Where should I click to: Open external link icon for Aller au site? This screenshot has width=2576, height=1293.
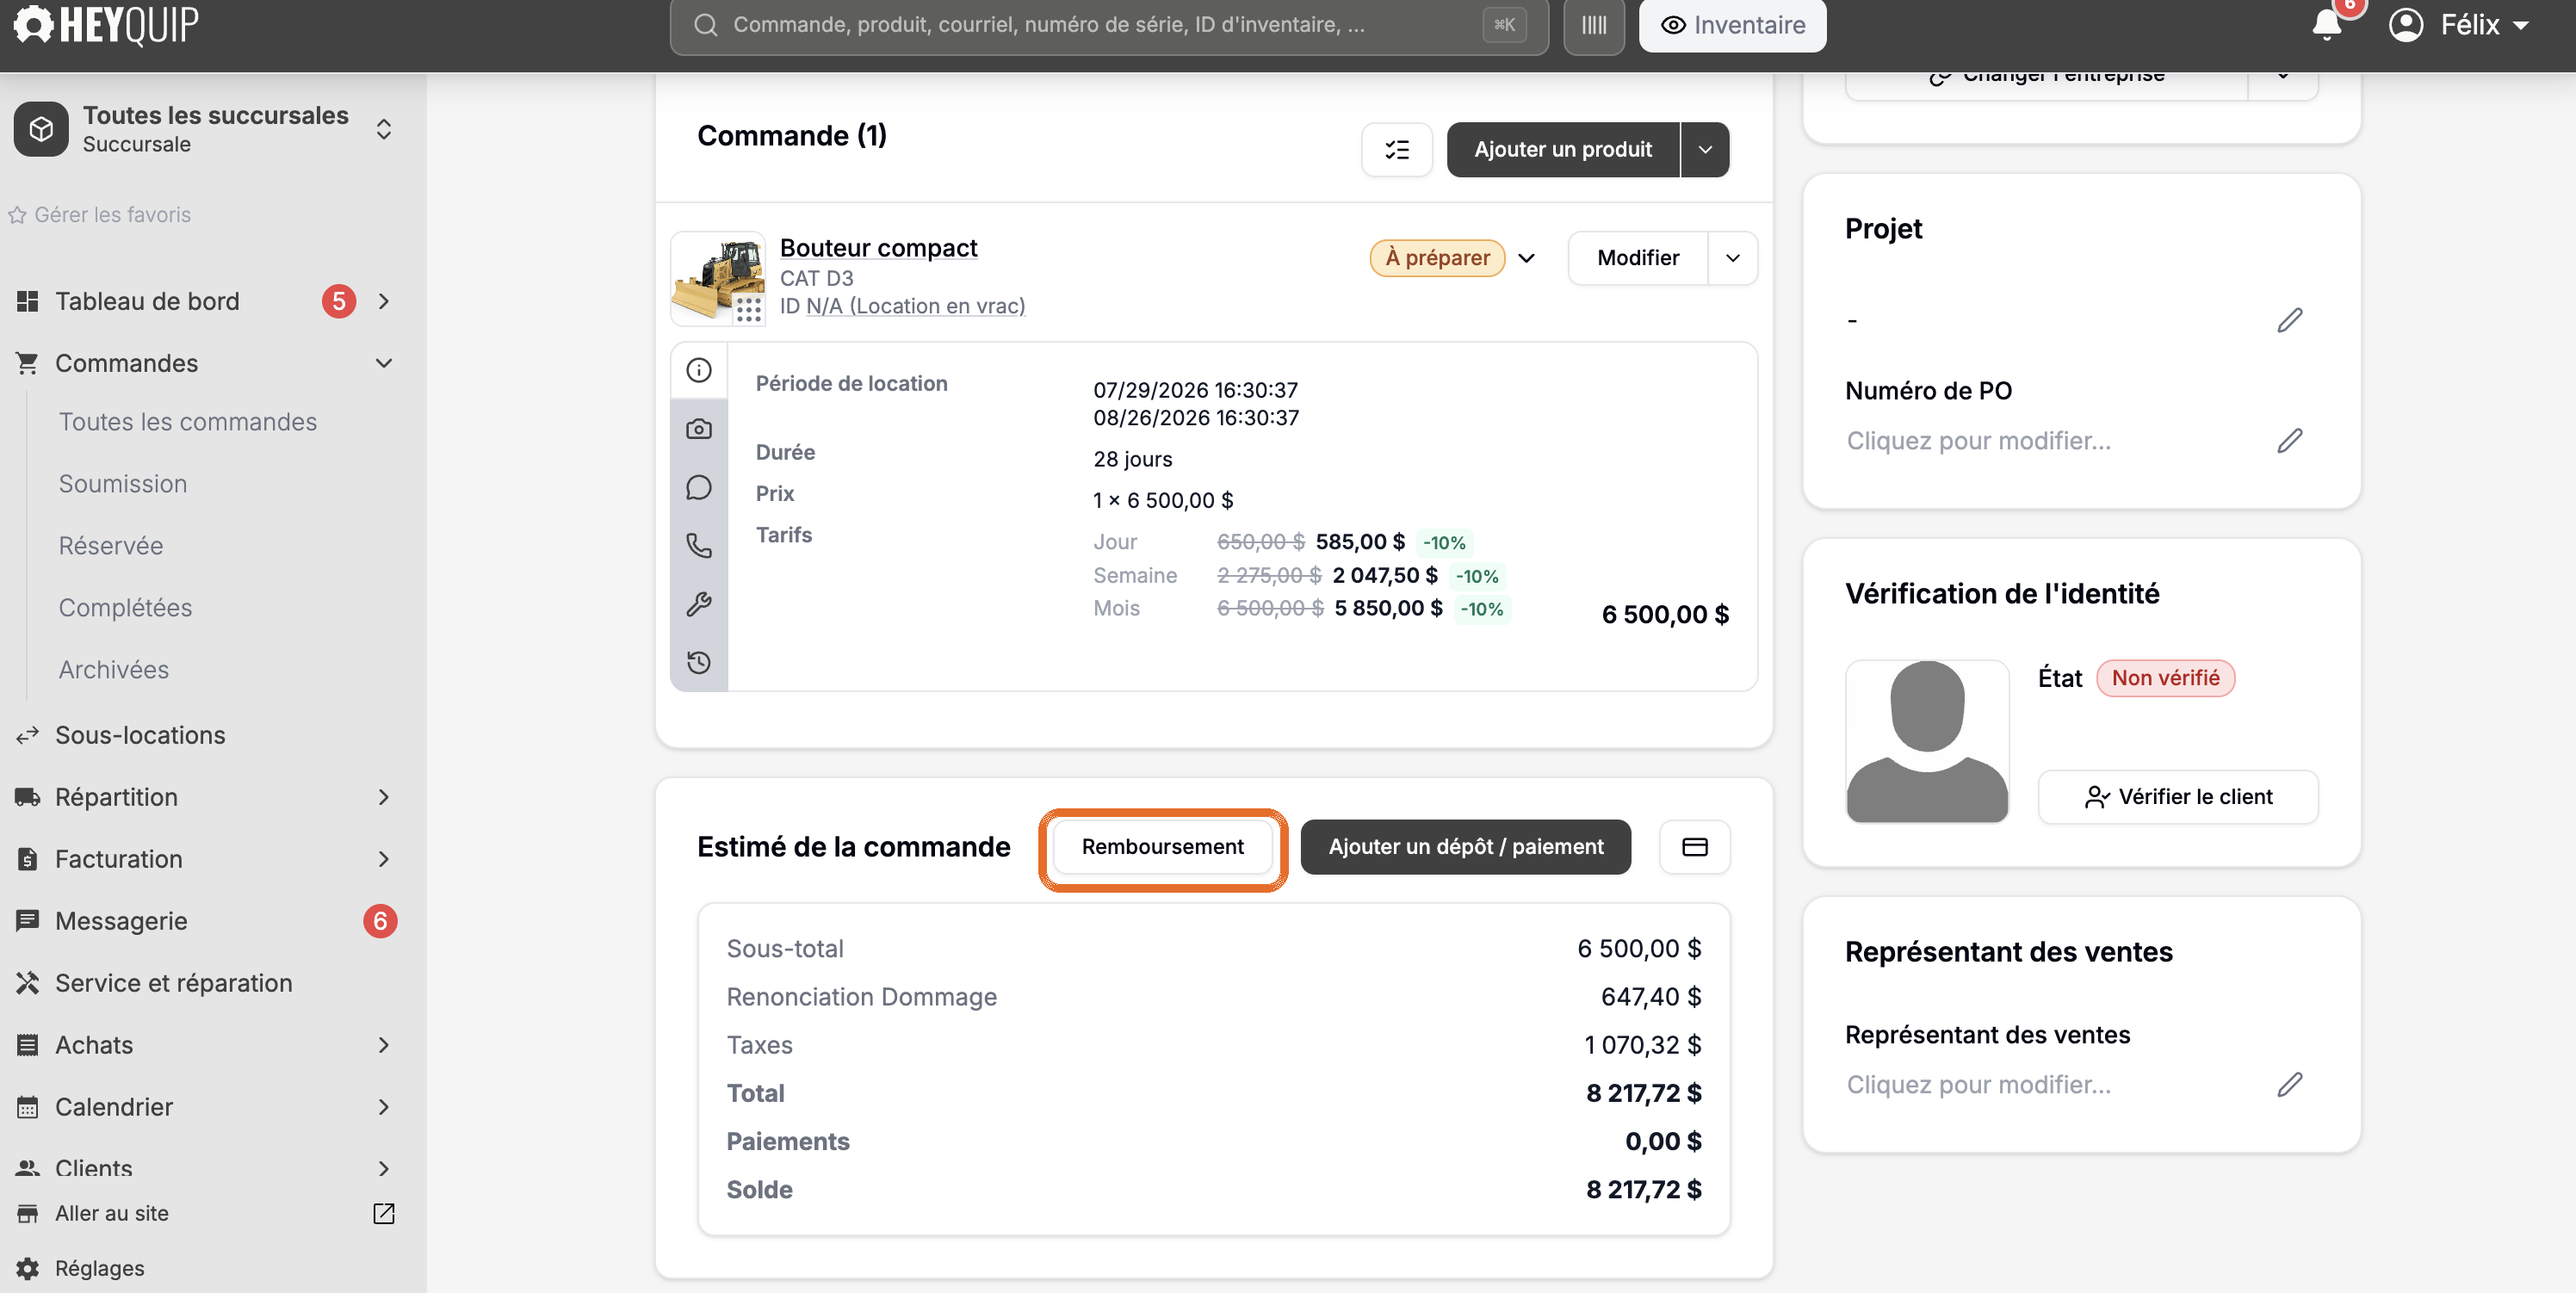click(x=384, y=1213)
